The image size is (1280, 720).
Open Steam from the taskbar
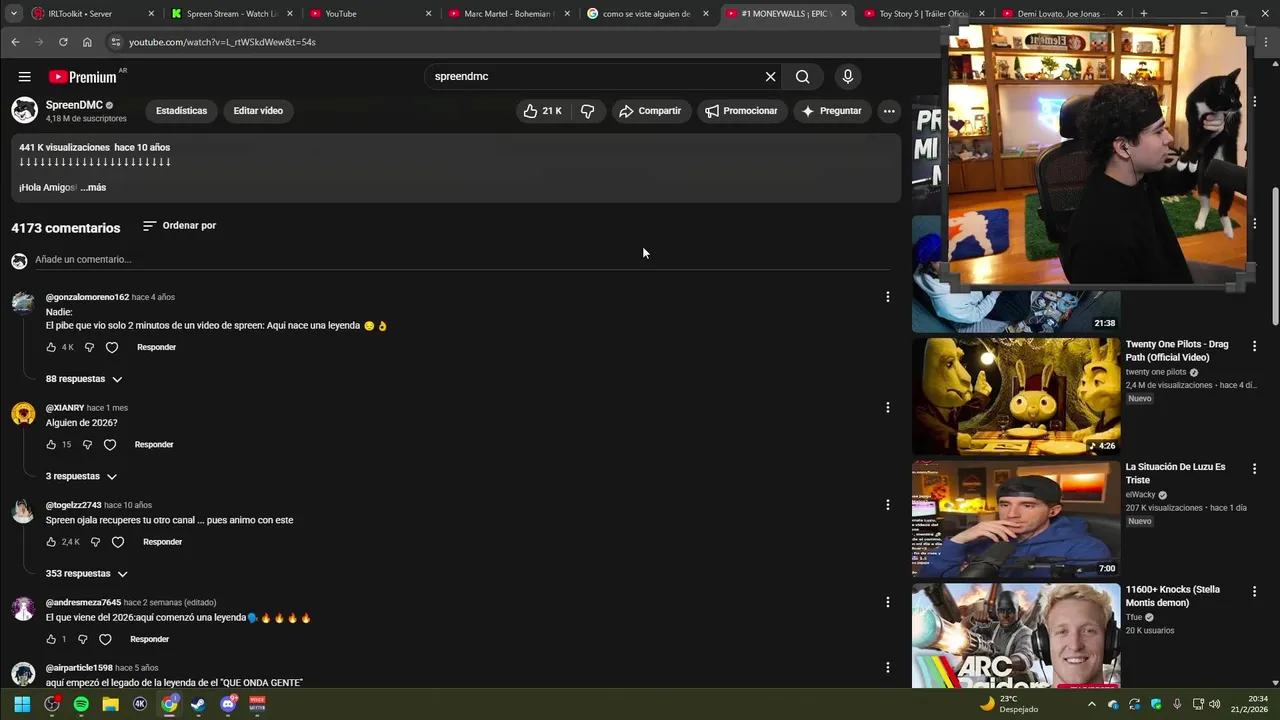point(199,704)
